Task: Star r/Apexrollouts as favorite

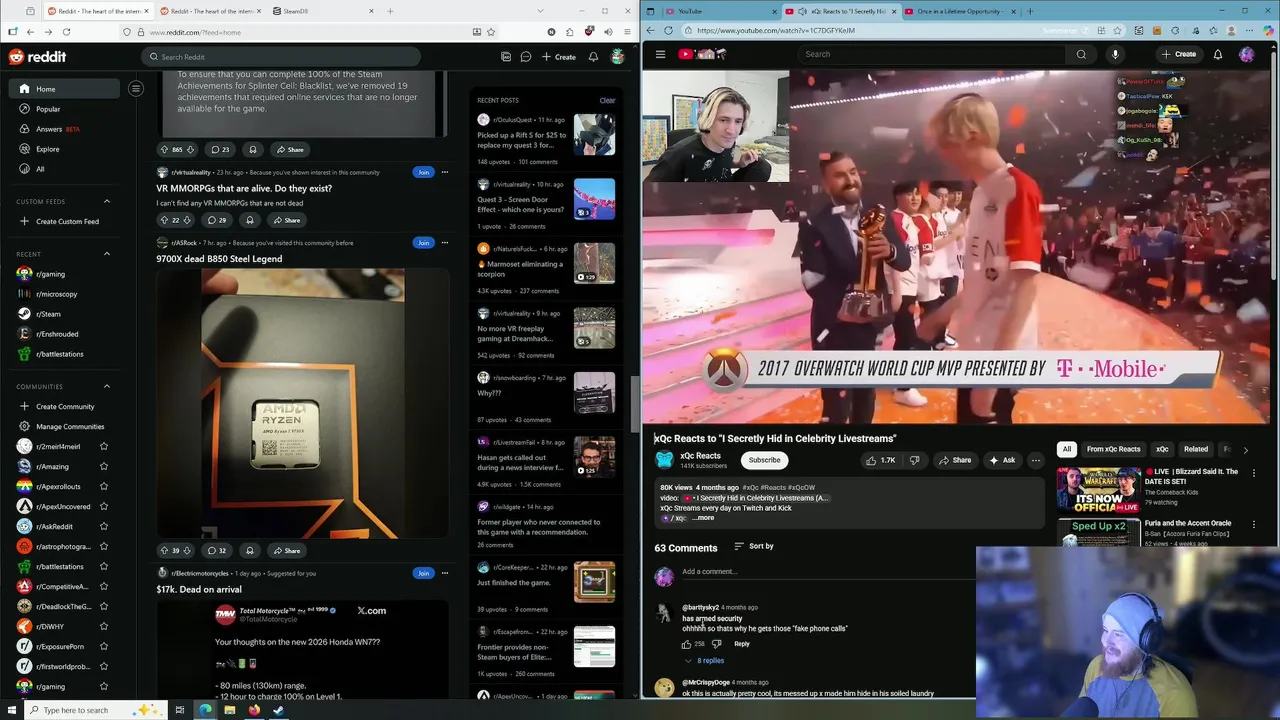Action: (104, 486)
